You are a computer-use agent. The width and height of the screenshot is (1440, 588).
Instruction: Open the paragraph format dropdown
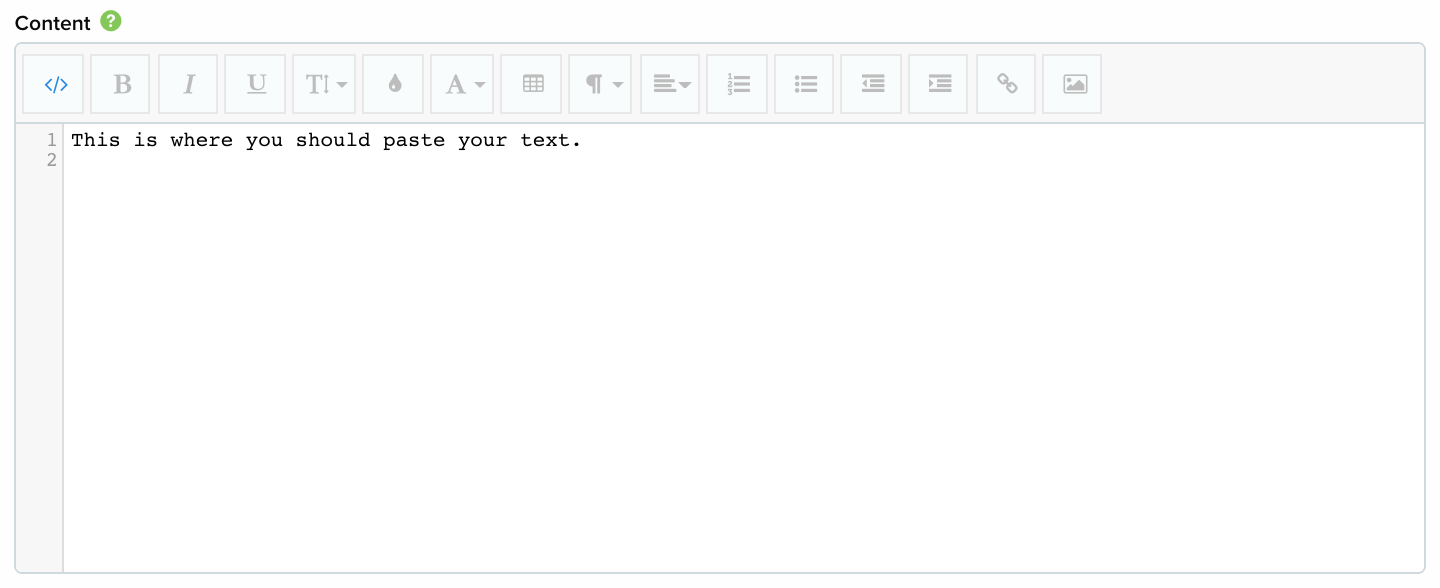click(601, 84)
